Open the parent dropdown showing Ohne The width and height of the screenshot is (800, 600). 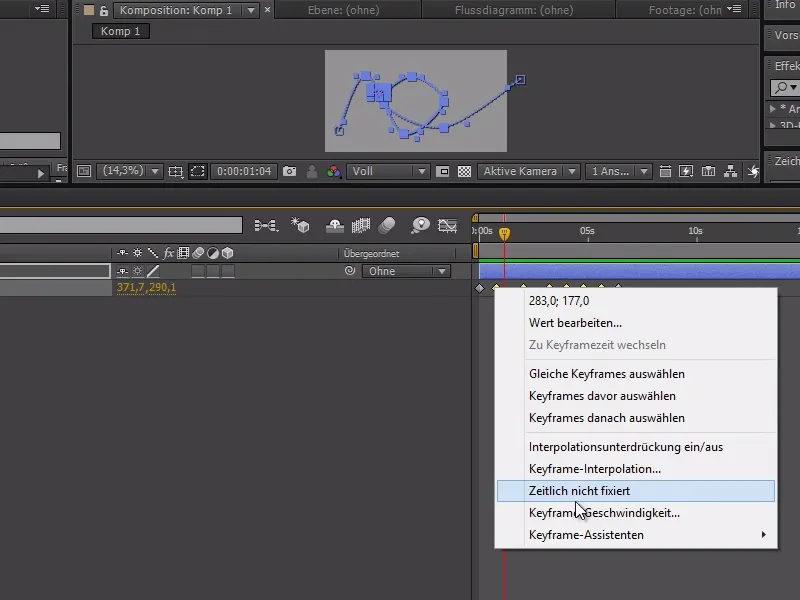coord(406,271)
